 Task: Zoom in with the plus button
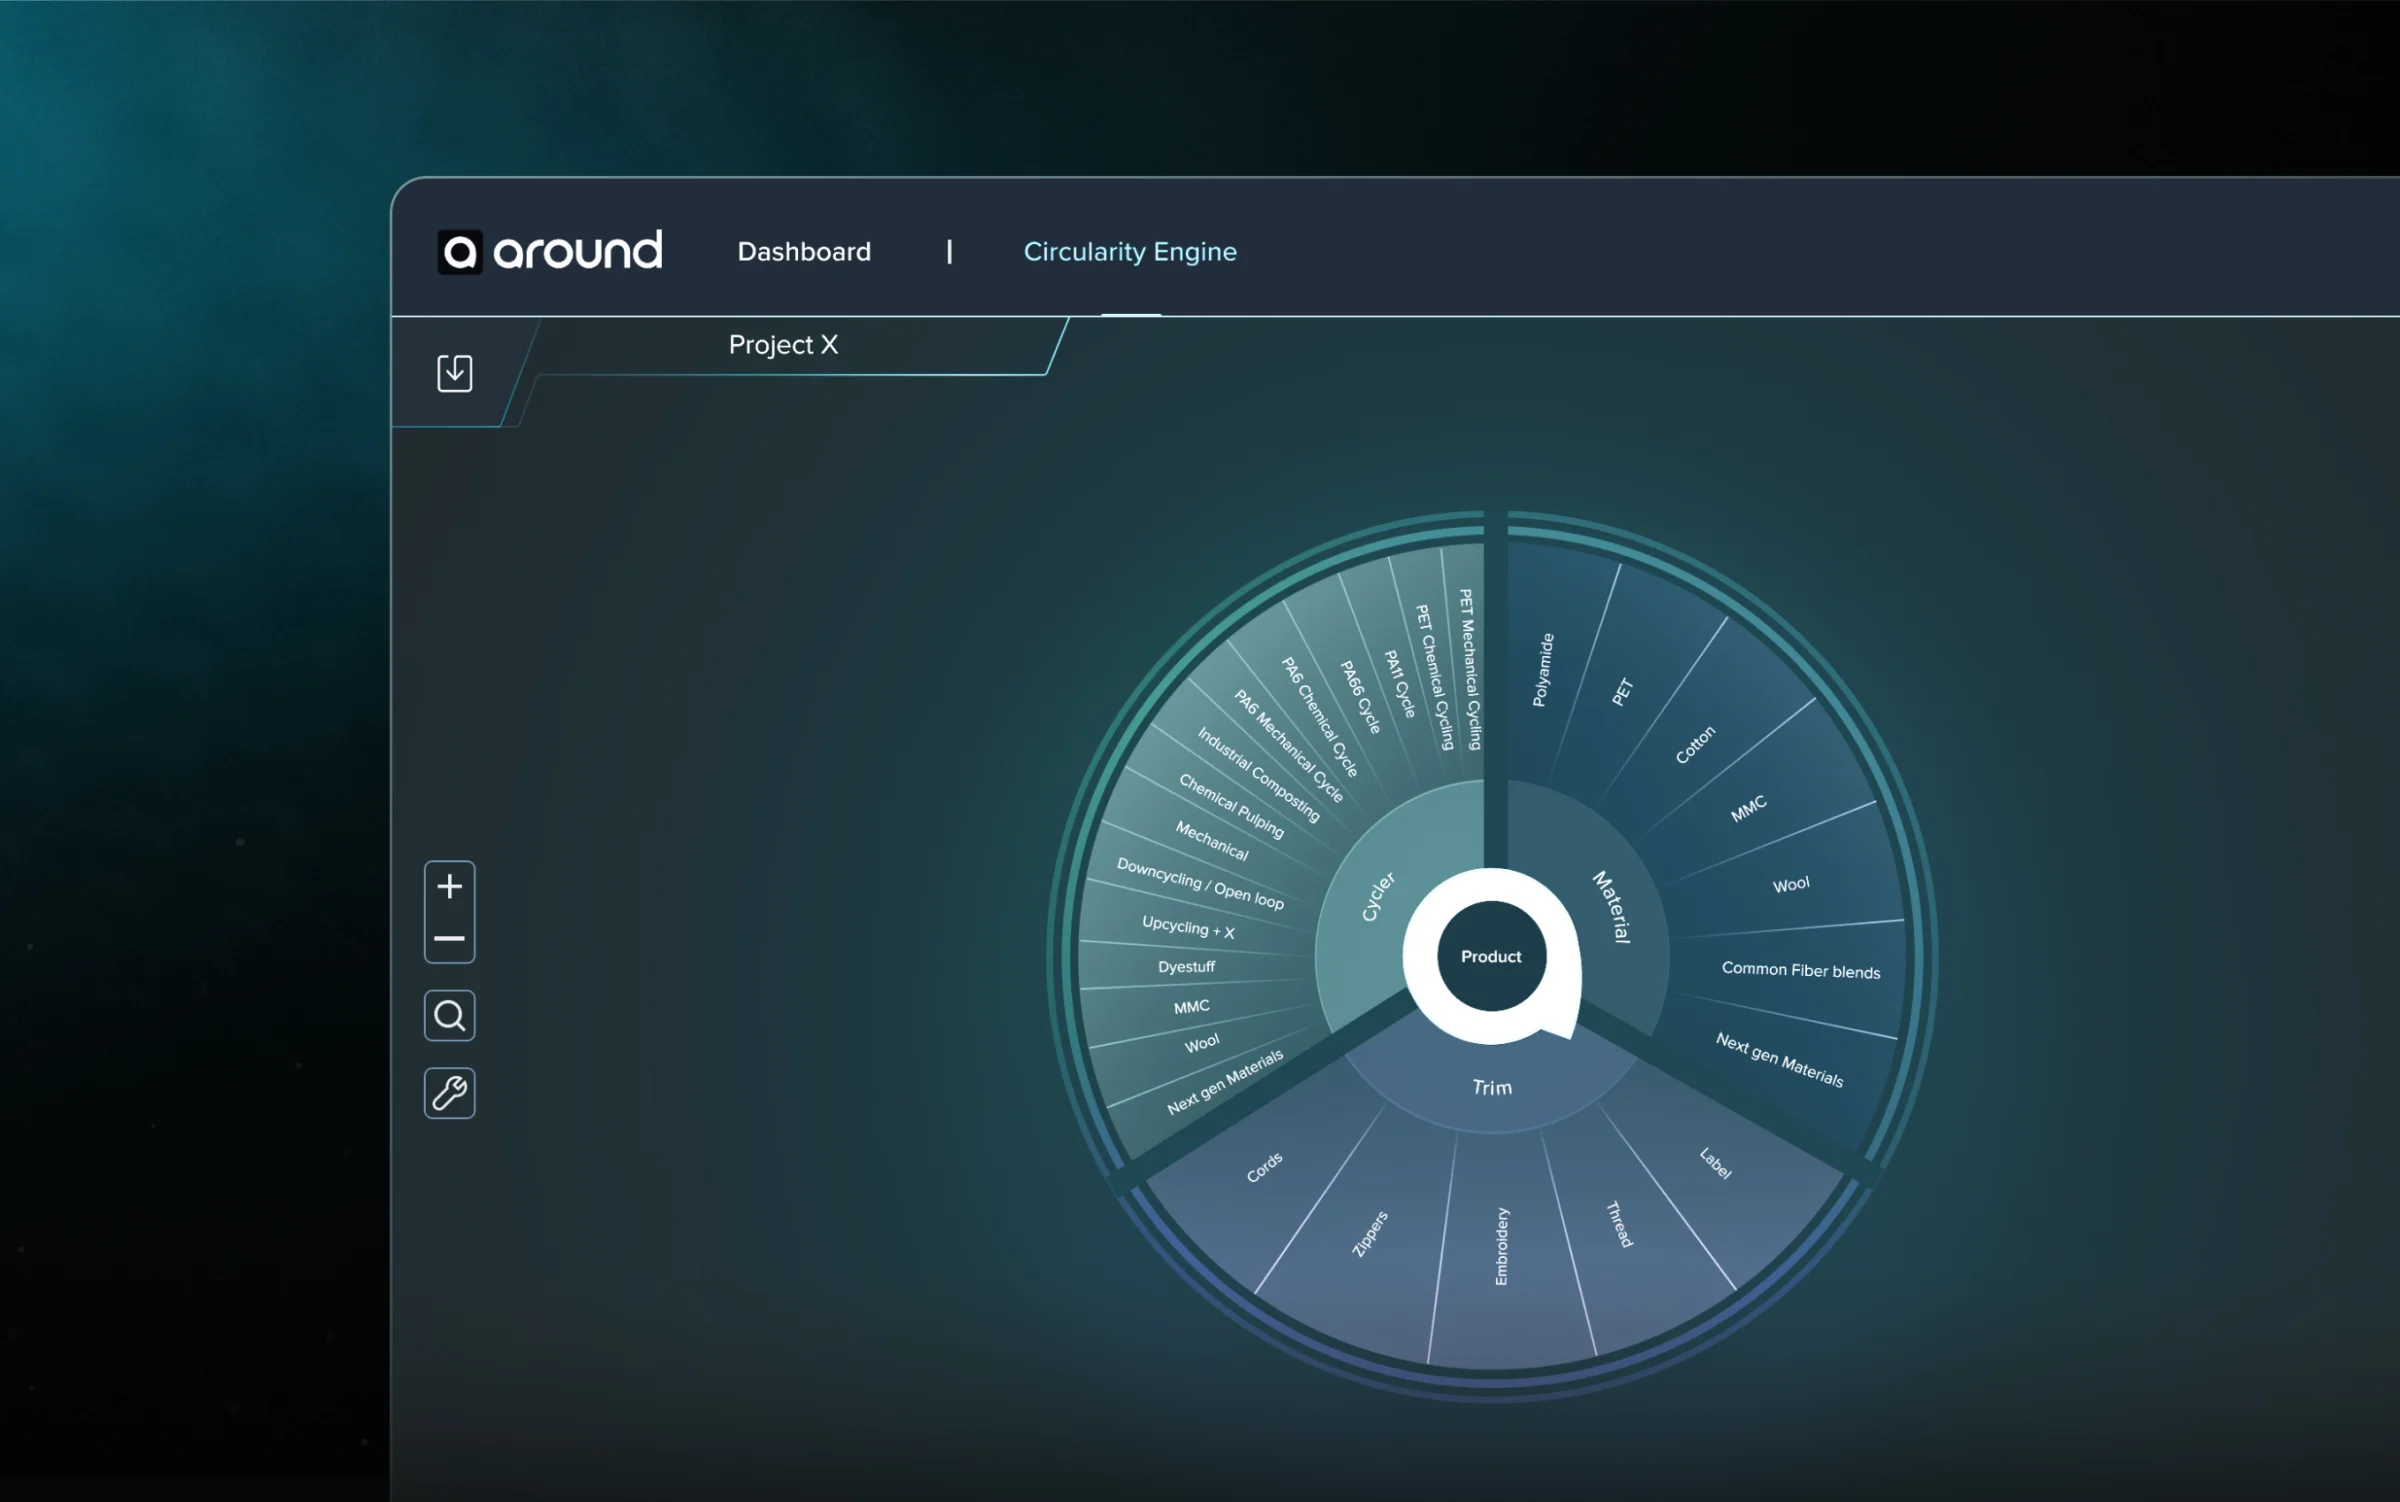pyautogui.click(x=449, y=886)
